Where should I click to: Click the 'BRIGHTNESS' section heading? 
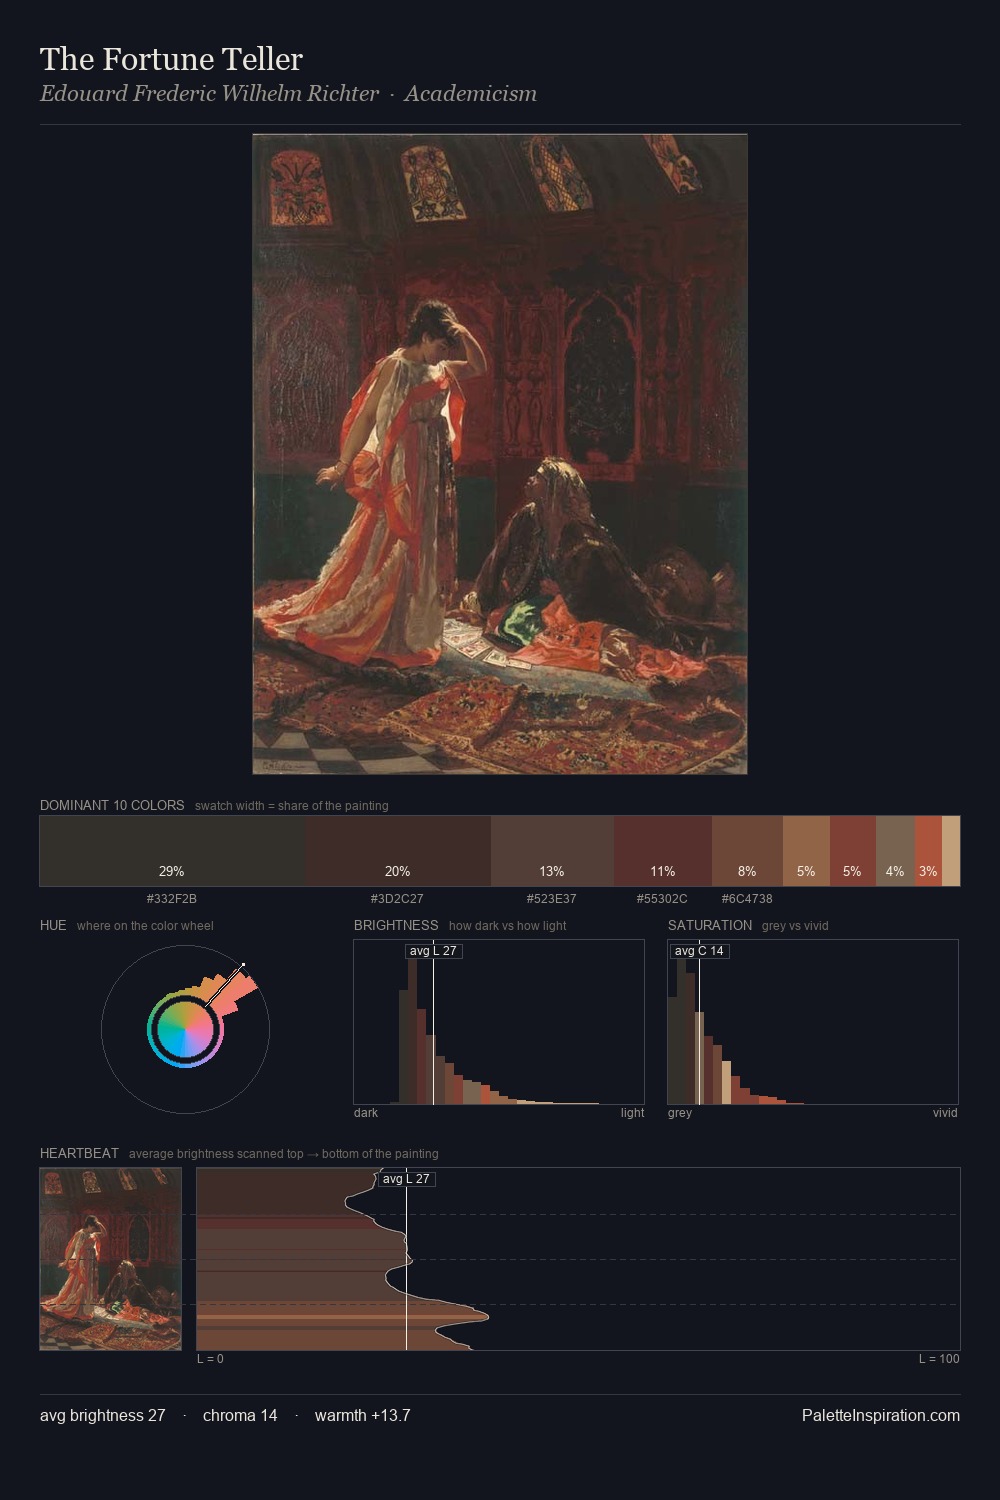point(396,925)
